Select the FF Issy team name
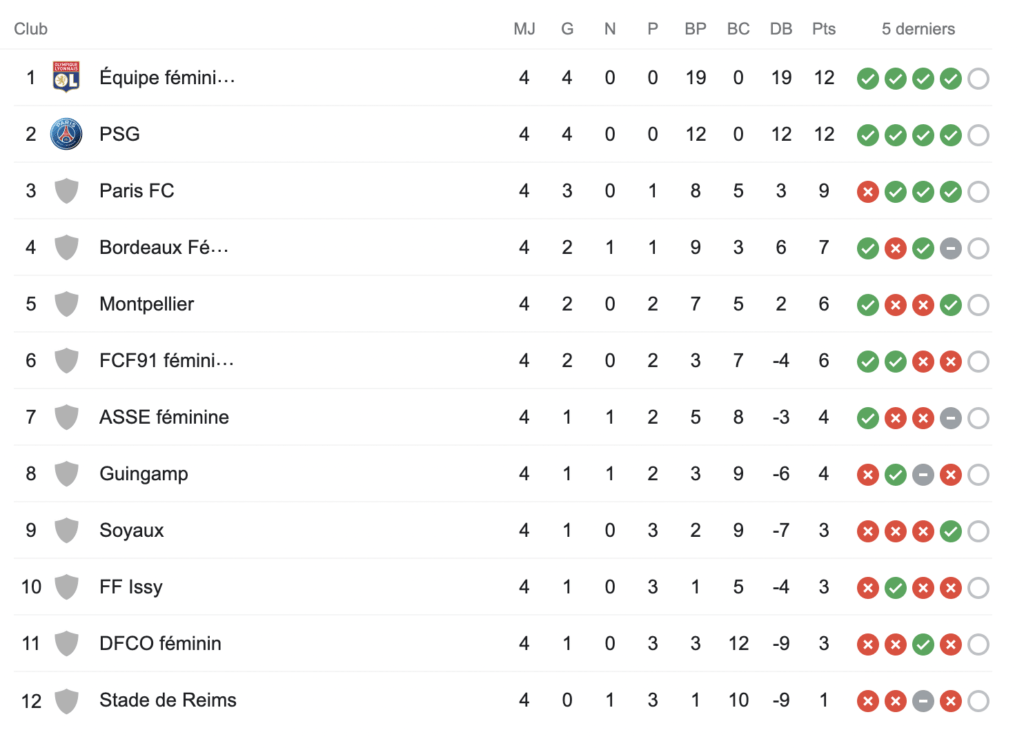 [x=131, y=587]
